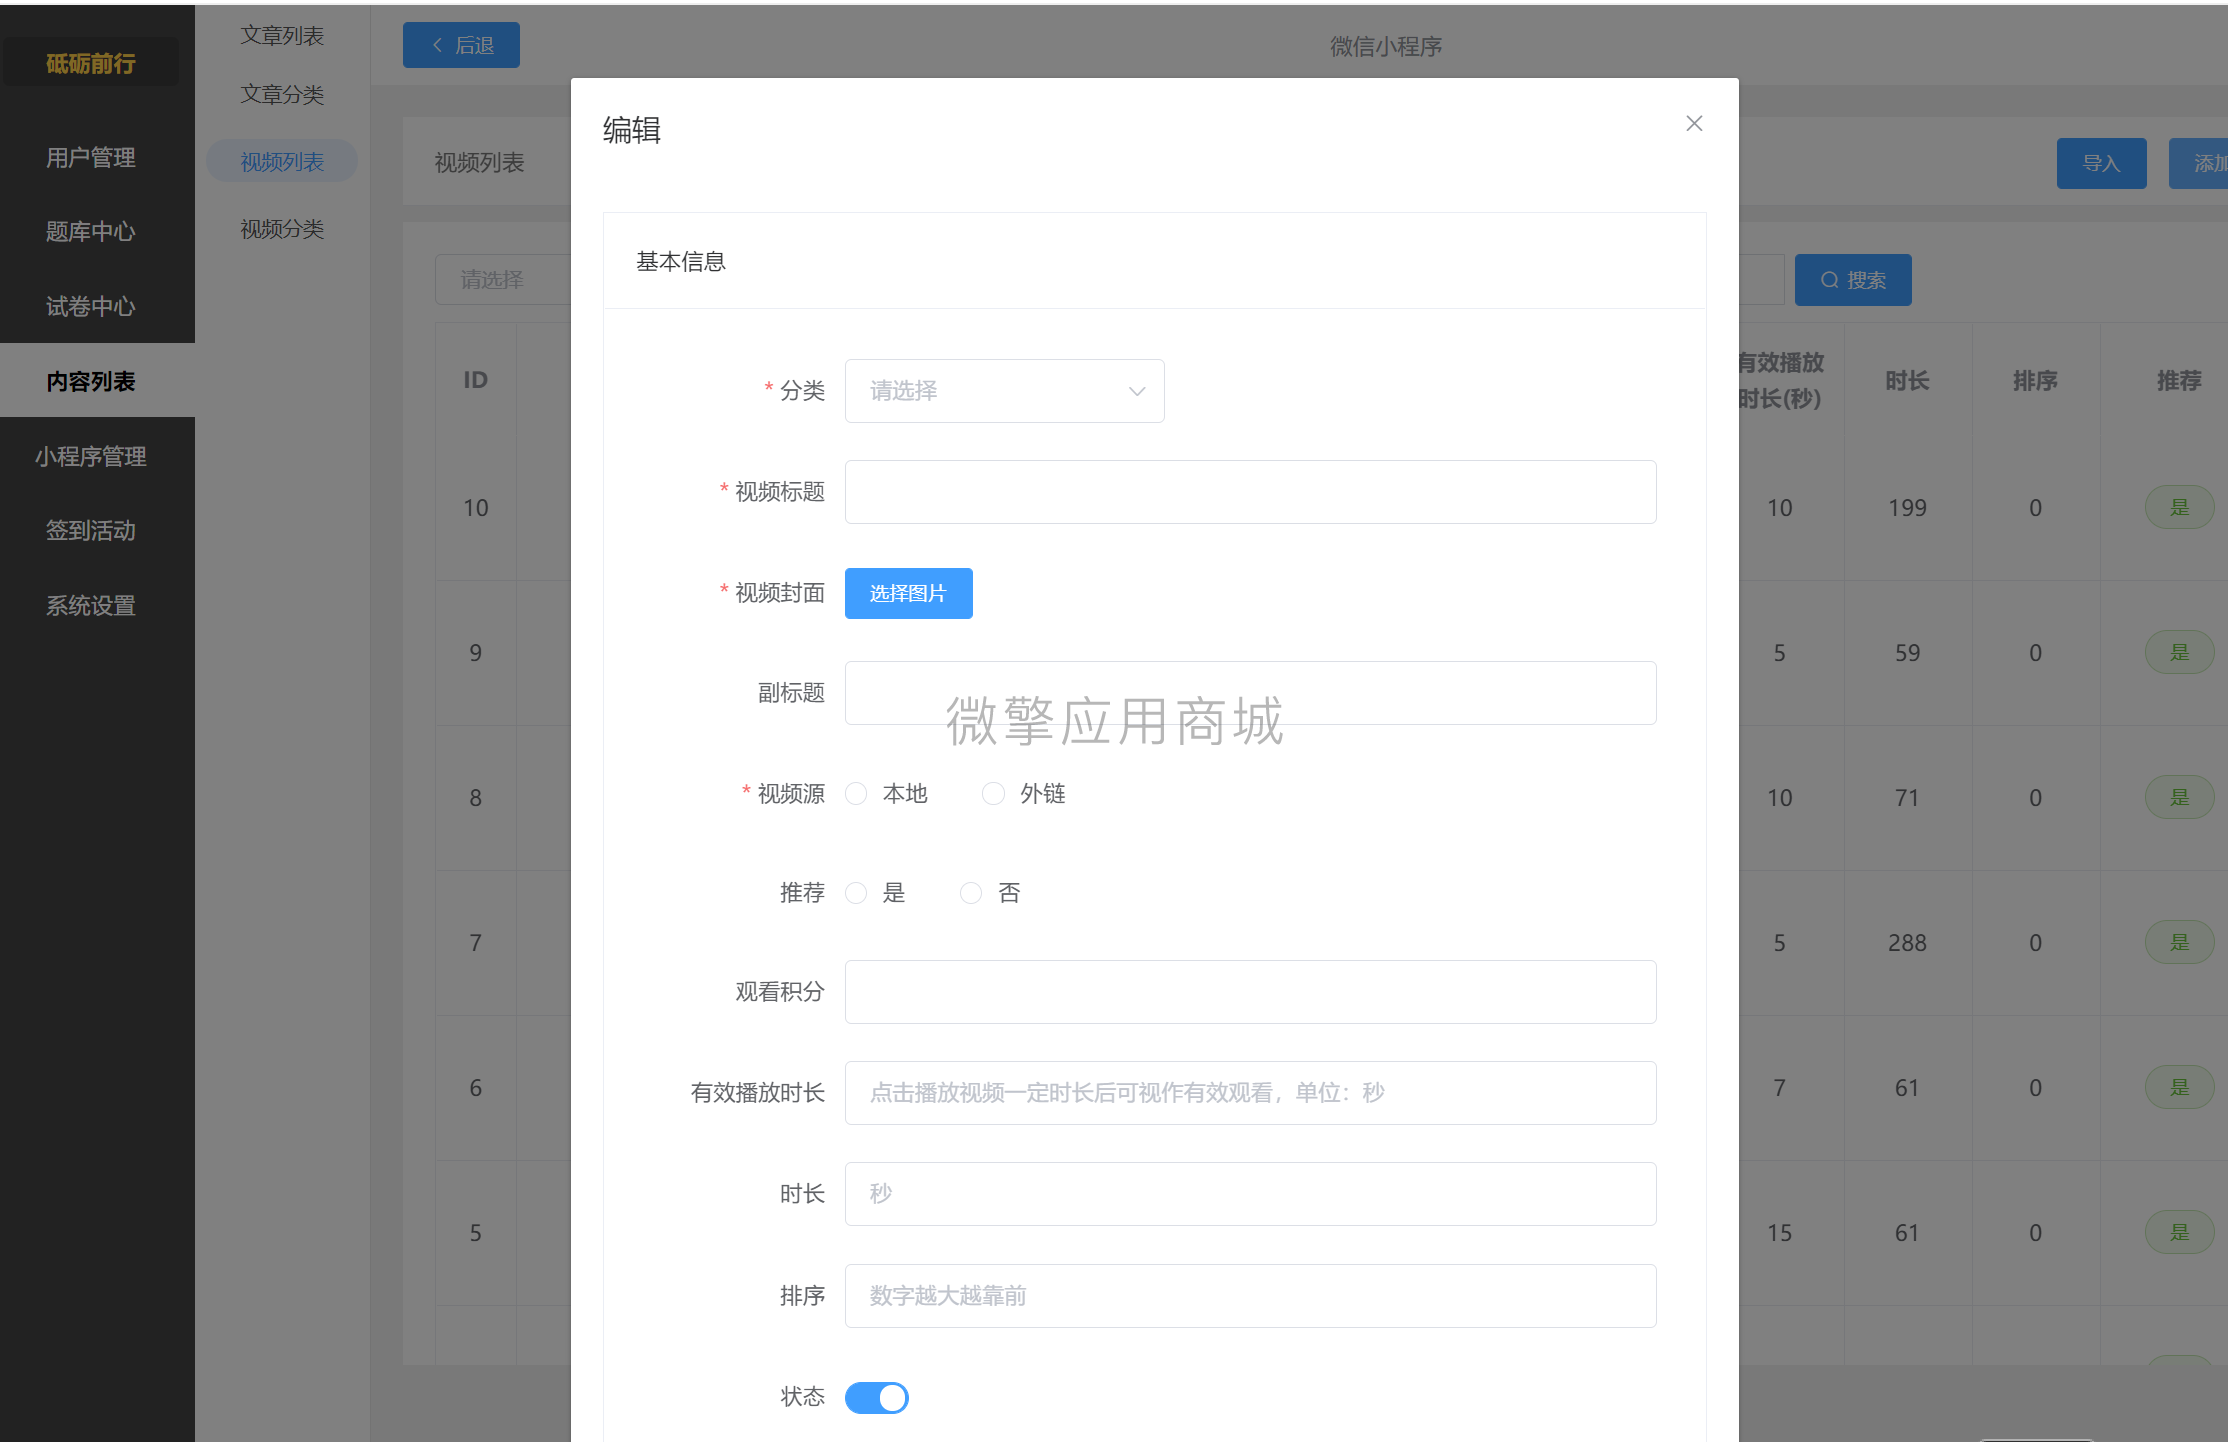Click the 搜索 button
The height and width of the screenshot is (1442, 2228).
tap(1853, 280)
